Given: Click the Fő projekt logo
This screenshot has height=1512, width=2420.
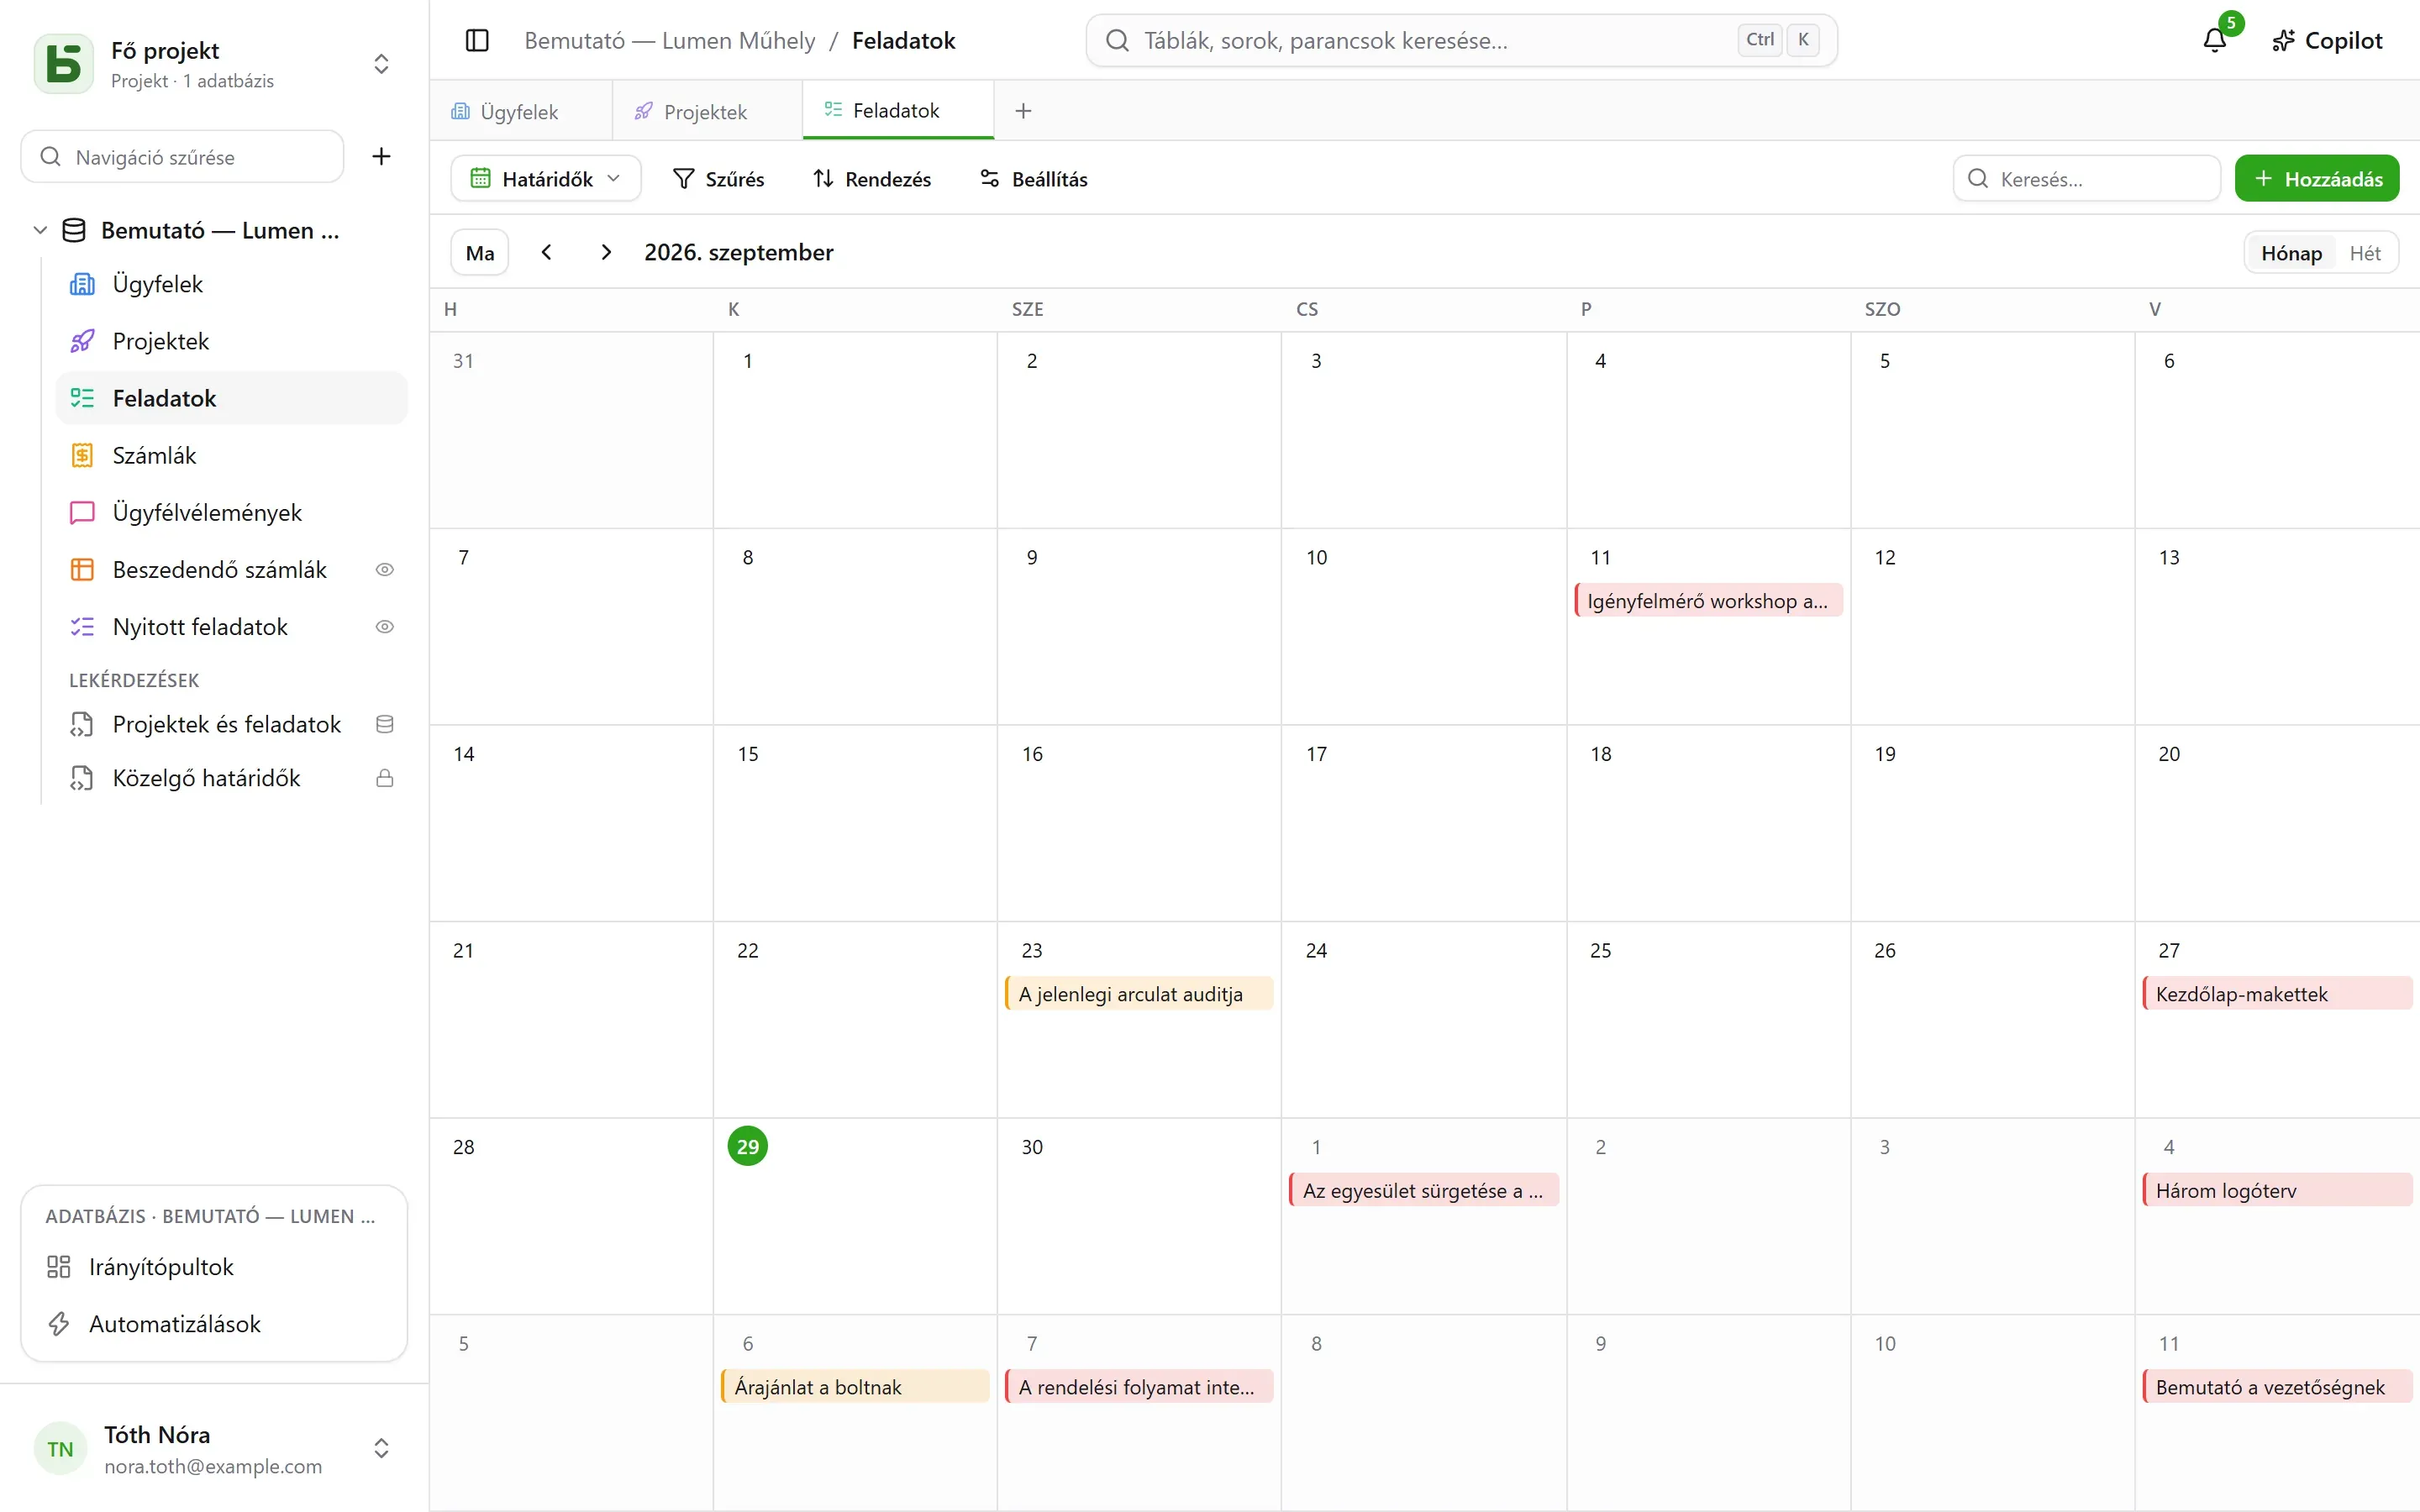Looking at the screenshot, I should coord(64,64).
